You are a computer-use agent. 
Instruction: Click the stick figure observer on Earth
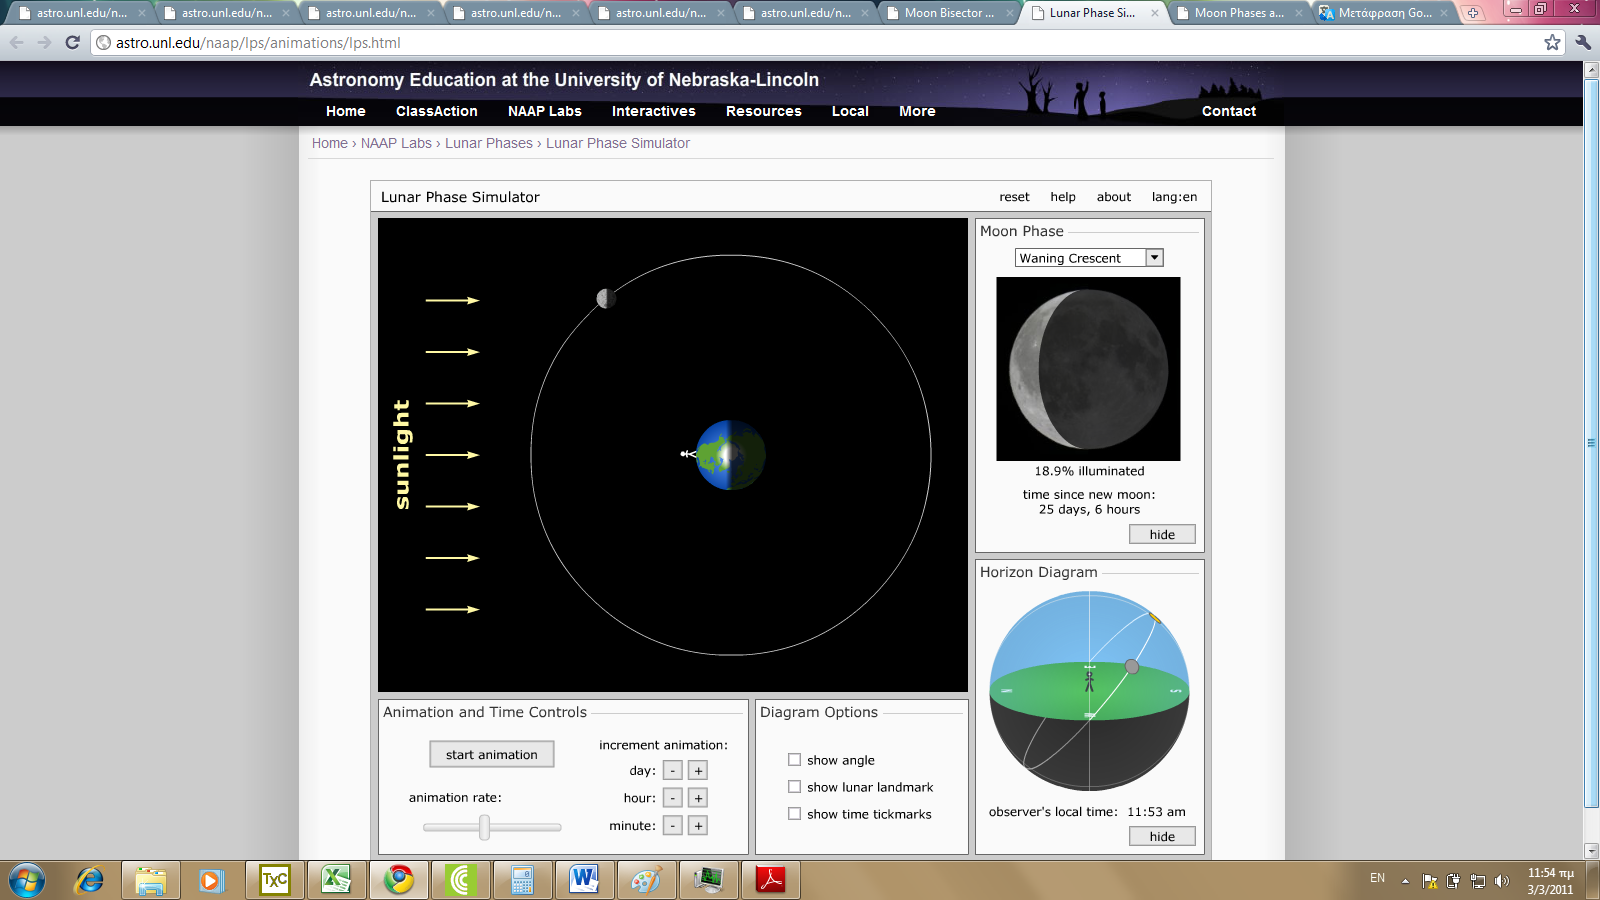[687, 454]
